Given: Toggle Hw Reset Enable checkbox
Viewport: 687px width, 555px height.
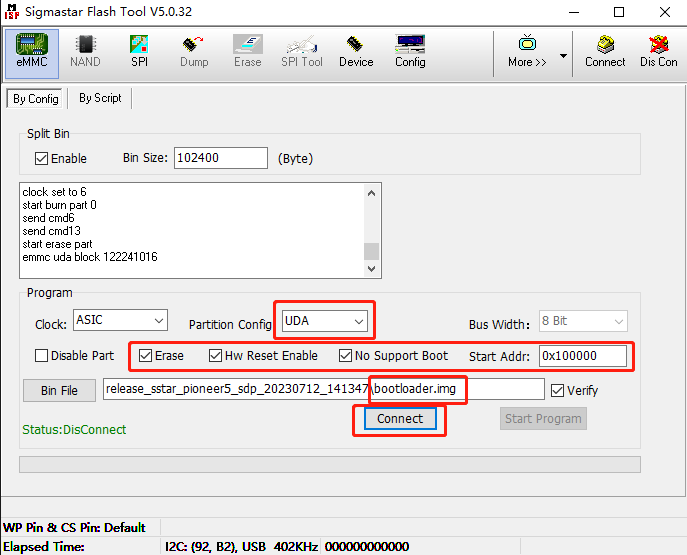Looking at the screenshot, I should pos(216,355).
